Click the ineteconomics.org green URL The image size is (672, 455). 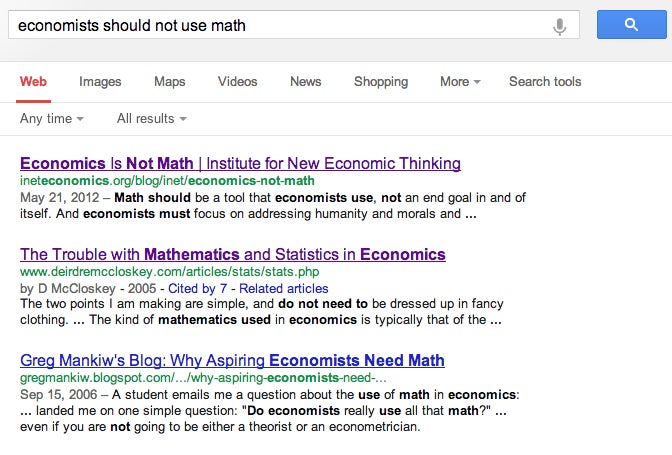(167, 181)
